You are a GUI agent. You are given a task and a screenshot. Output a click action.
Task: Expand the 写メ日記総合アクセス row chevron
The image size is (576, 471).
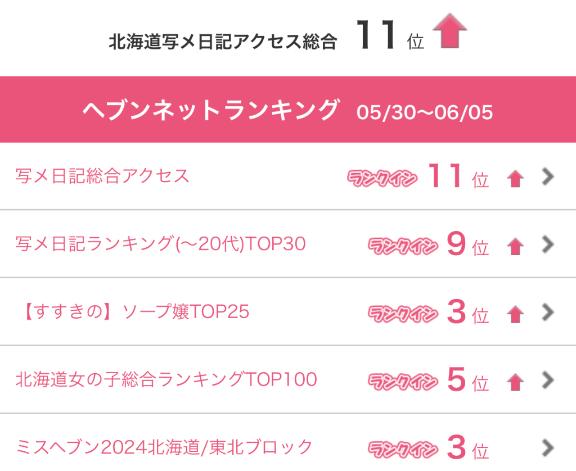(x=548, y=177)
